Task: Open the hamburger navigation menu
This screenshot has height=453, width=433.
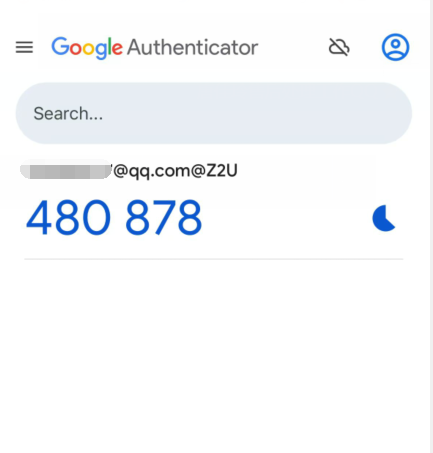Action: (x=24, y=47)
